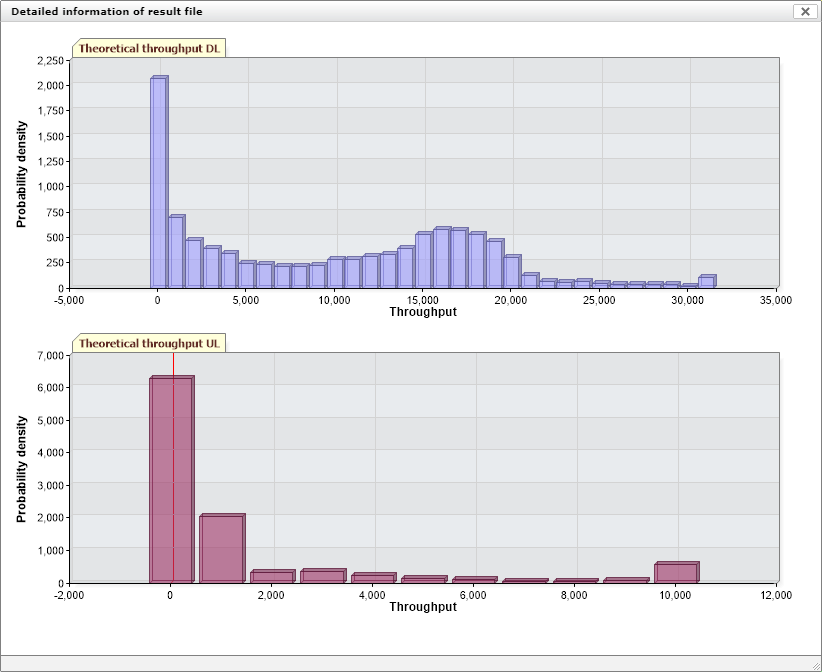Click the tallest UL bar at zero throughput
The width and height of the screenshot is (822, 672).
point(172,480)
